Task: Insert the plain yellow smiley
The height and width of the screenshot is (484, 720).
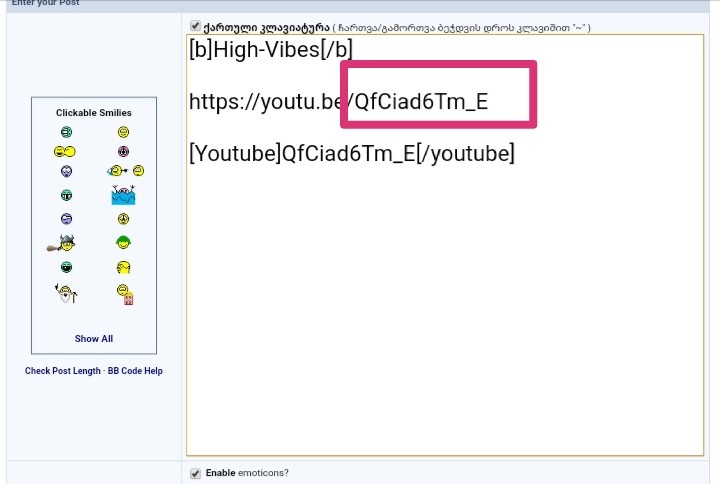Action: [123, 132]
